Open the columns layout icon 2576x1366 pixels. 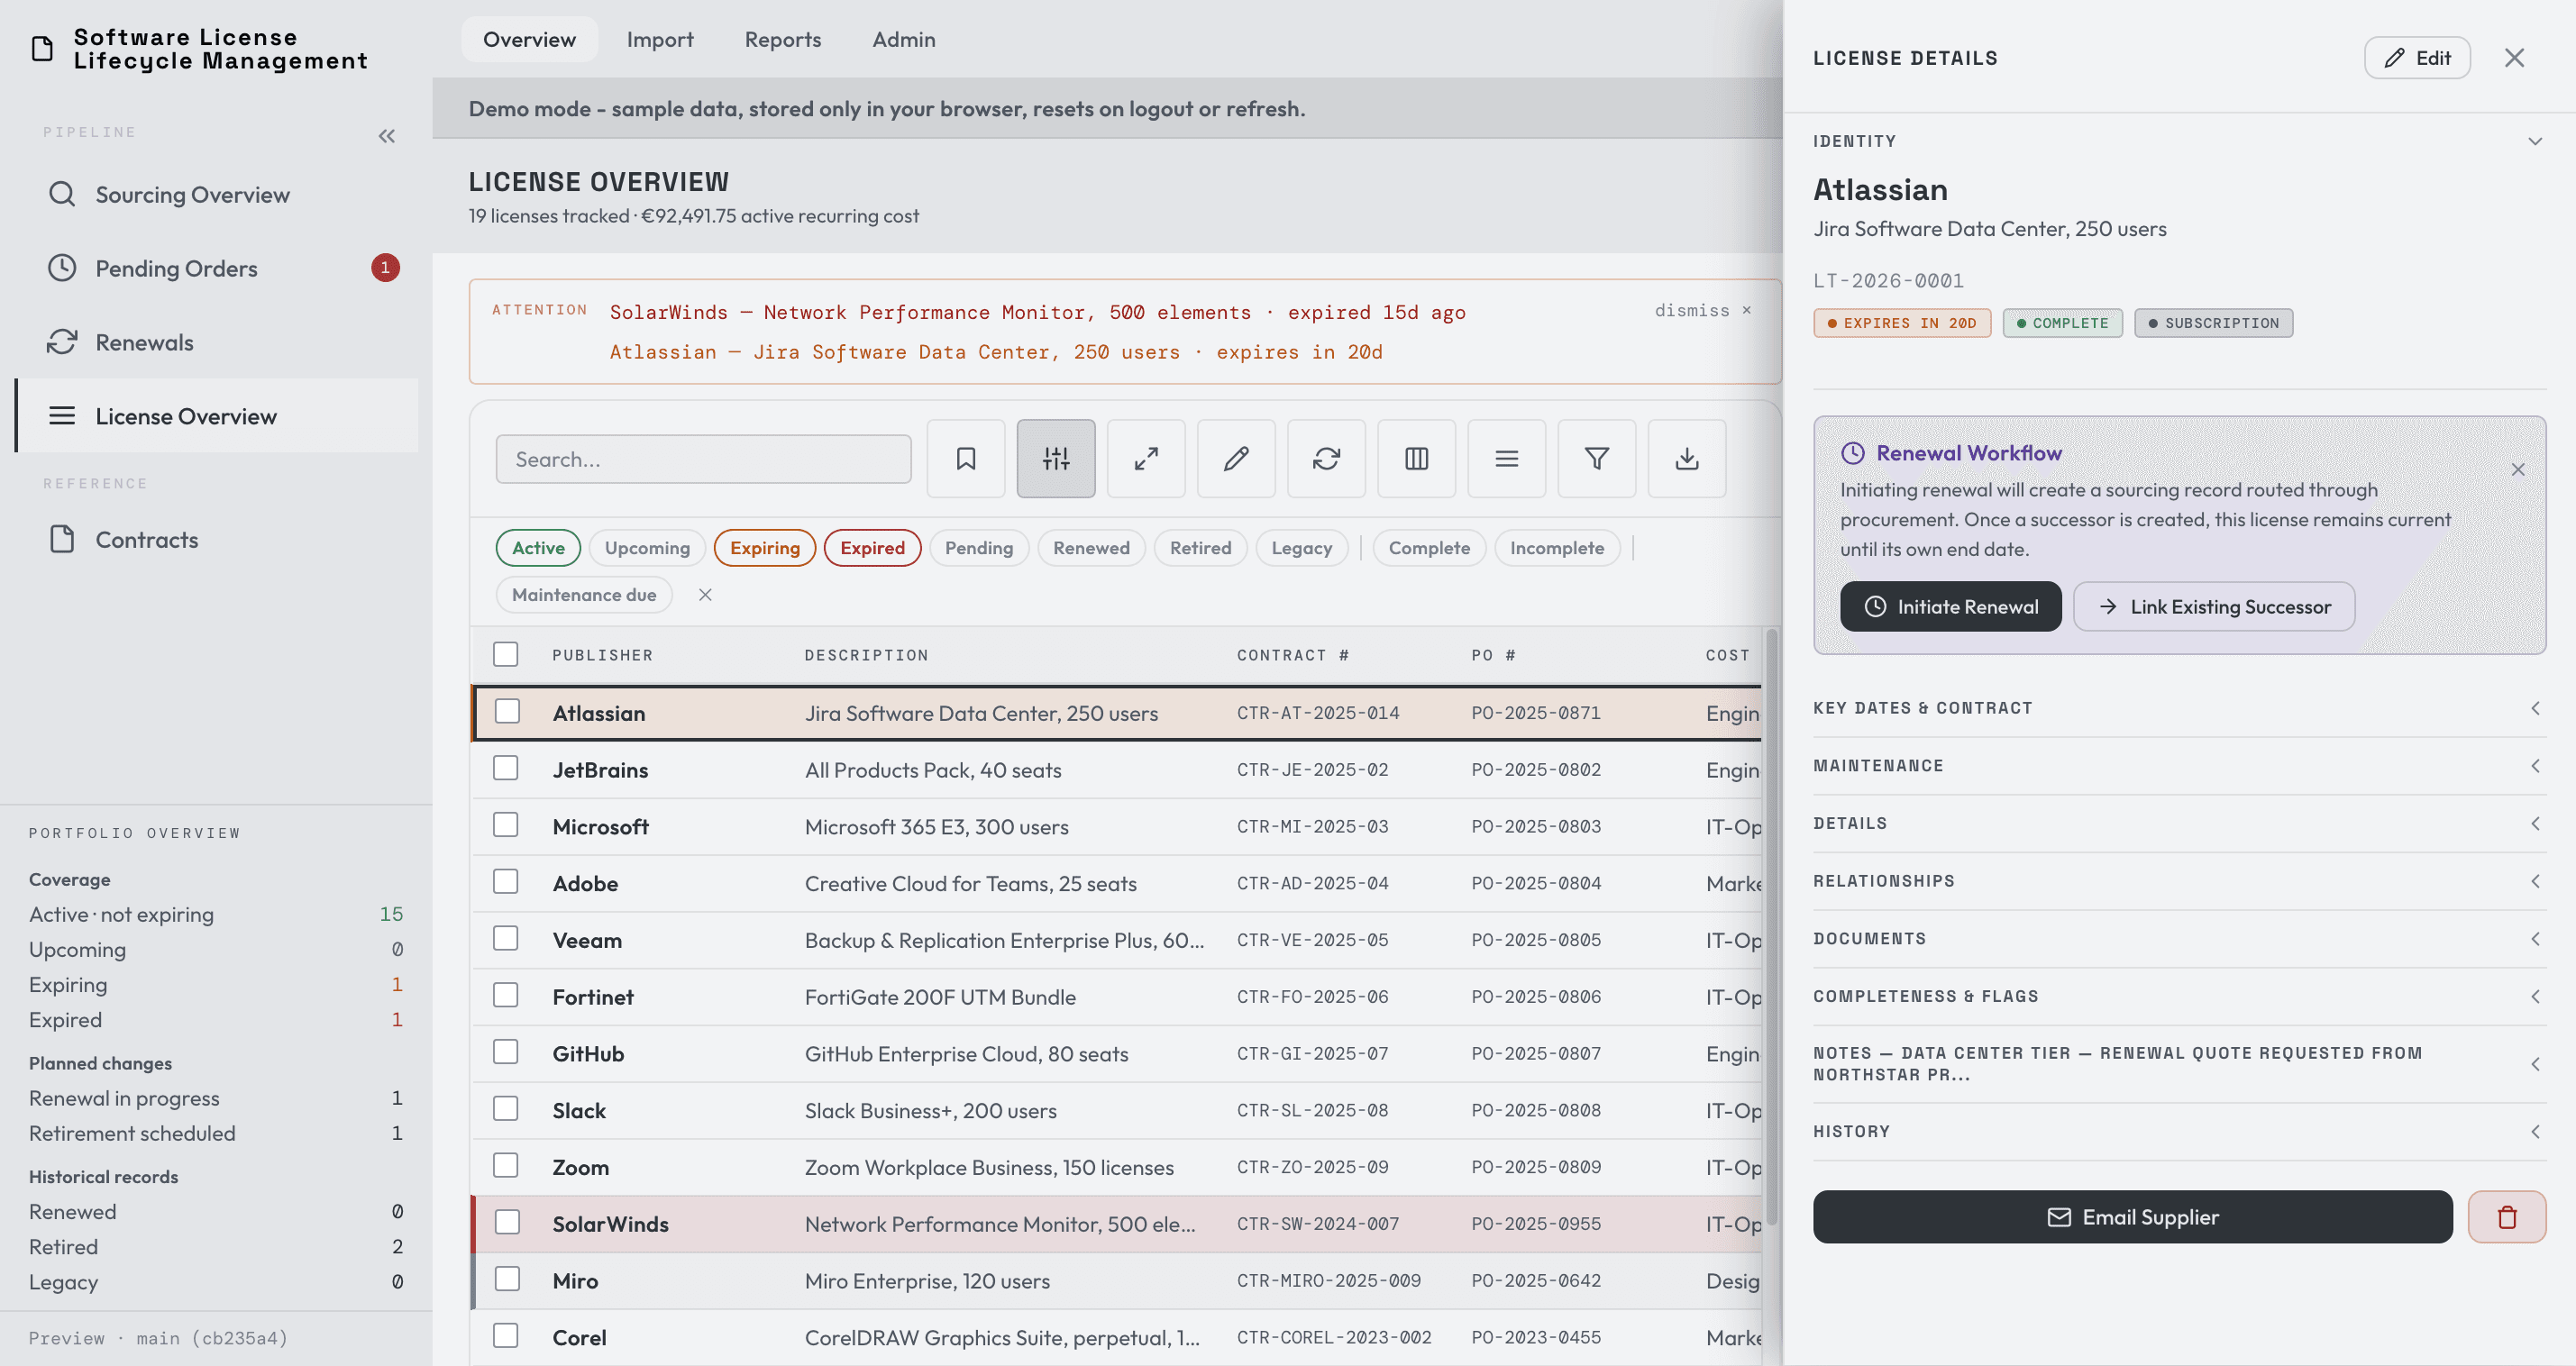pos(1415,459)
